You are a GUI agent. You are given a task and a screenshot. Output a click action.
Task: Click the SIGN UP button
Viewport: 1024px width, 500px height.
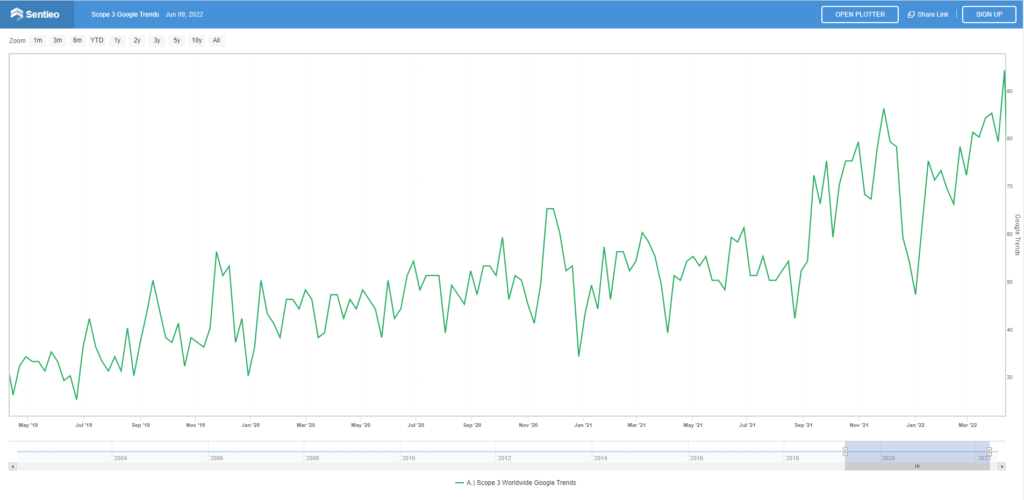pos(989,14)
